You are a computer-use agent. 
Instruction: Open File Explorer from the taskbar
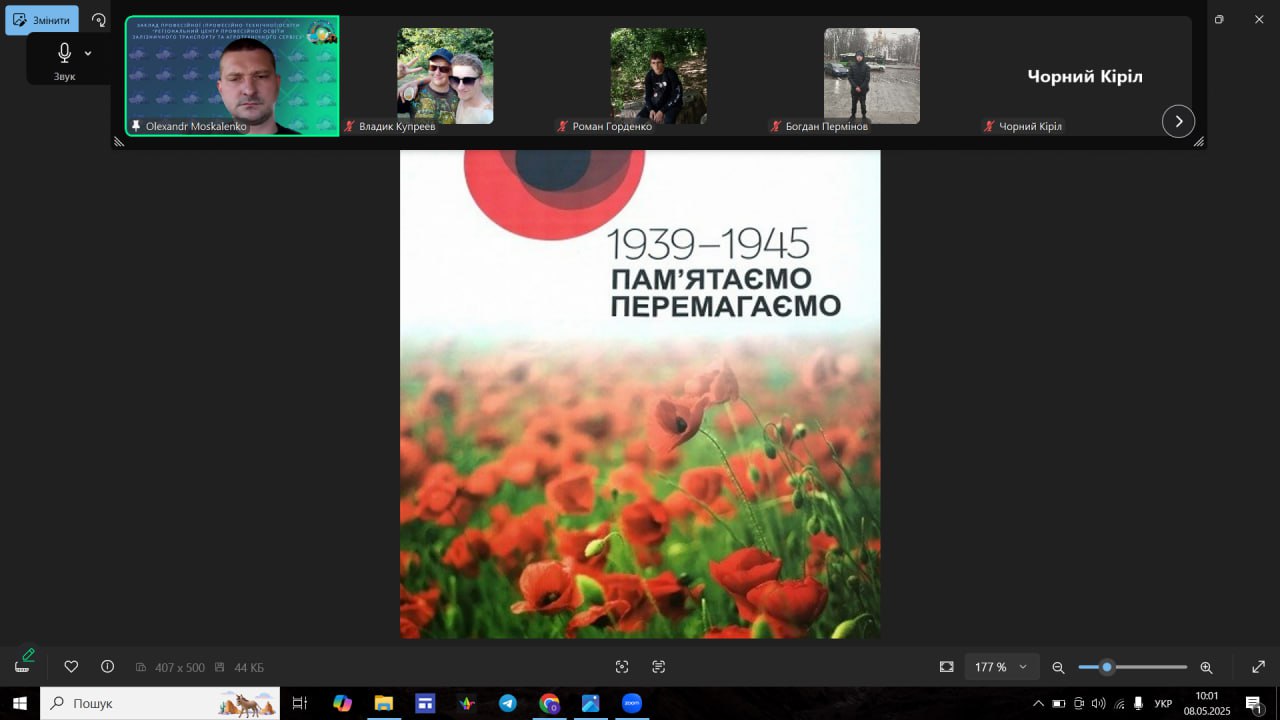point(384,703)
